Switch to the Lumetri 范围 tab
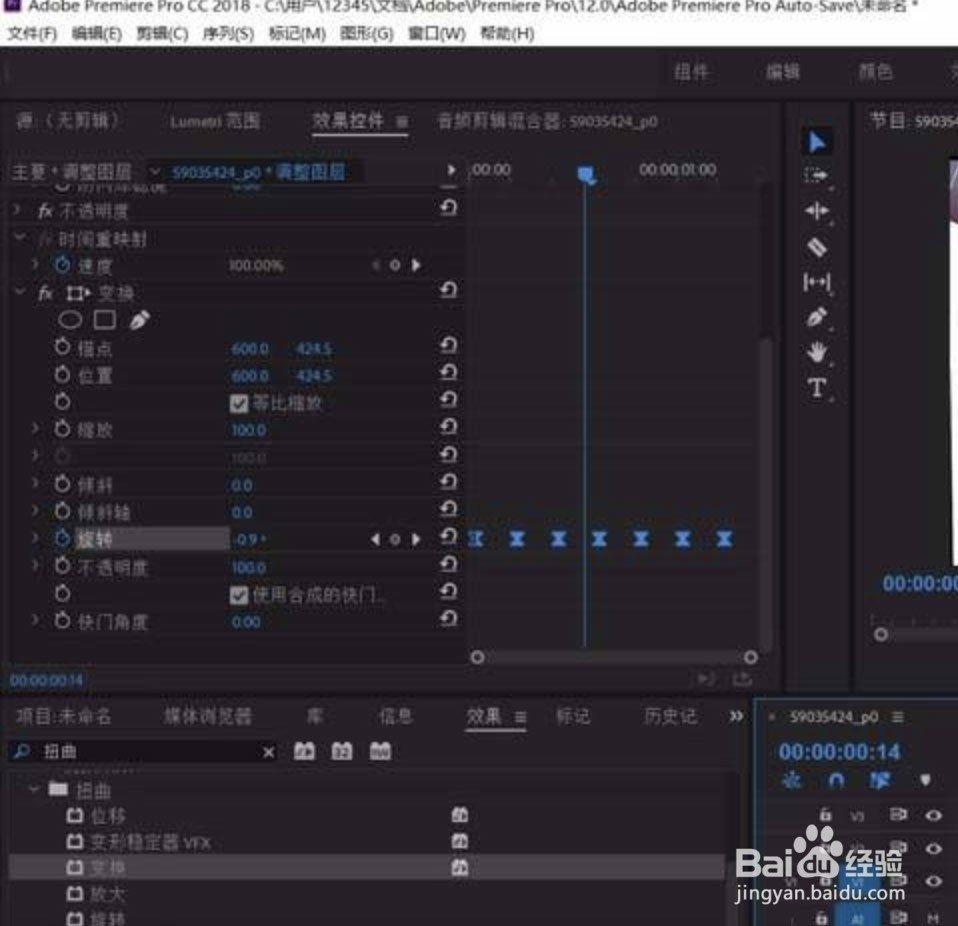958x926 pixels. point(215,122)
